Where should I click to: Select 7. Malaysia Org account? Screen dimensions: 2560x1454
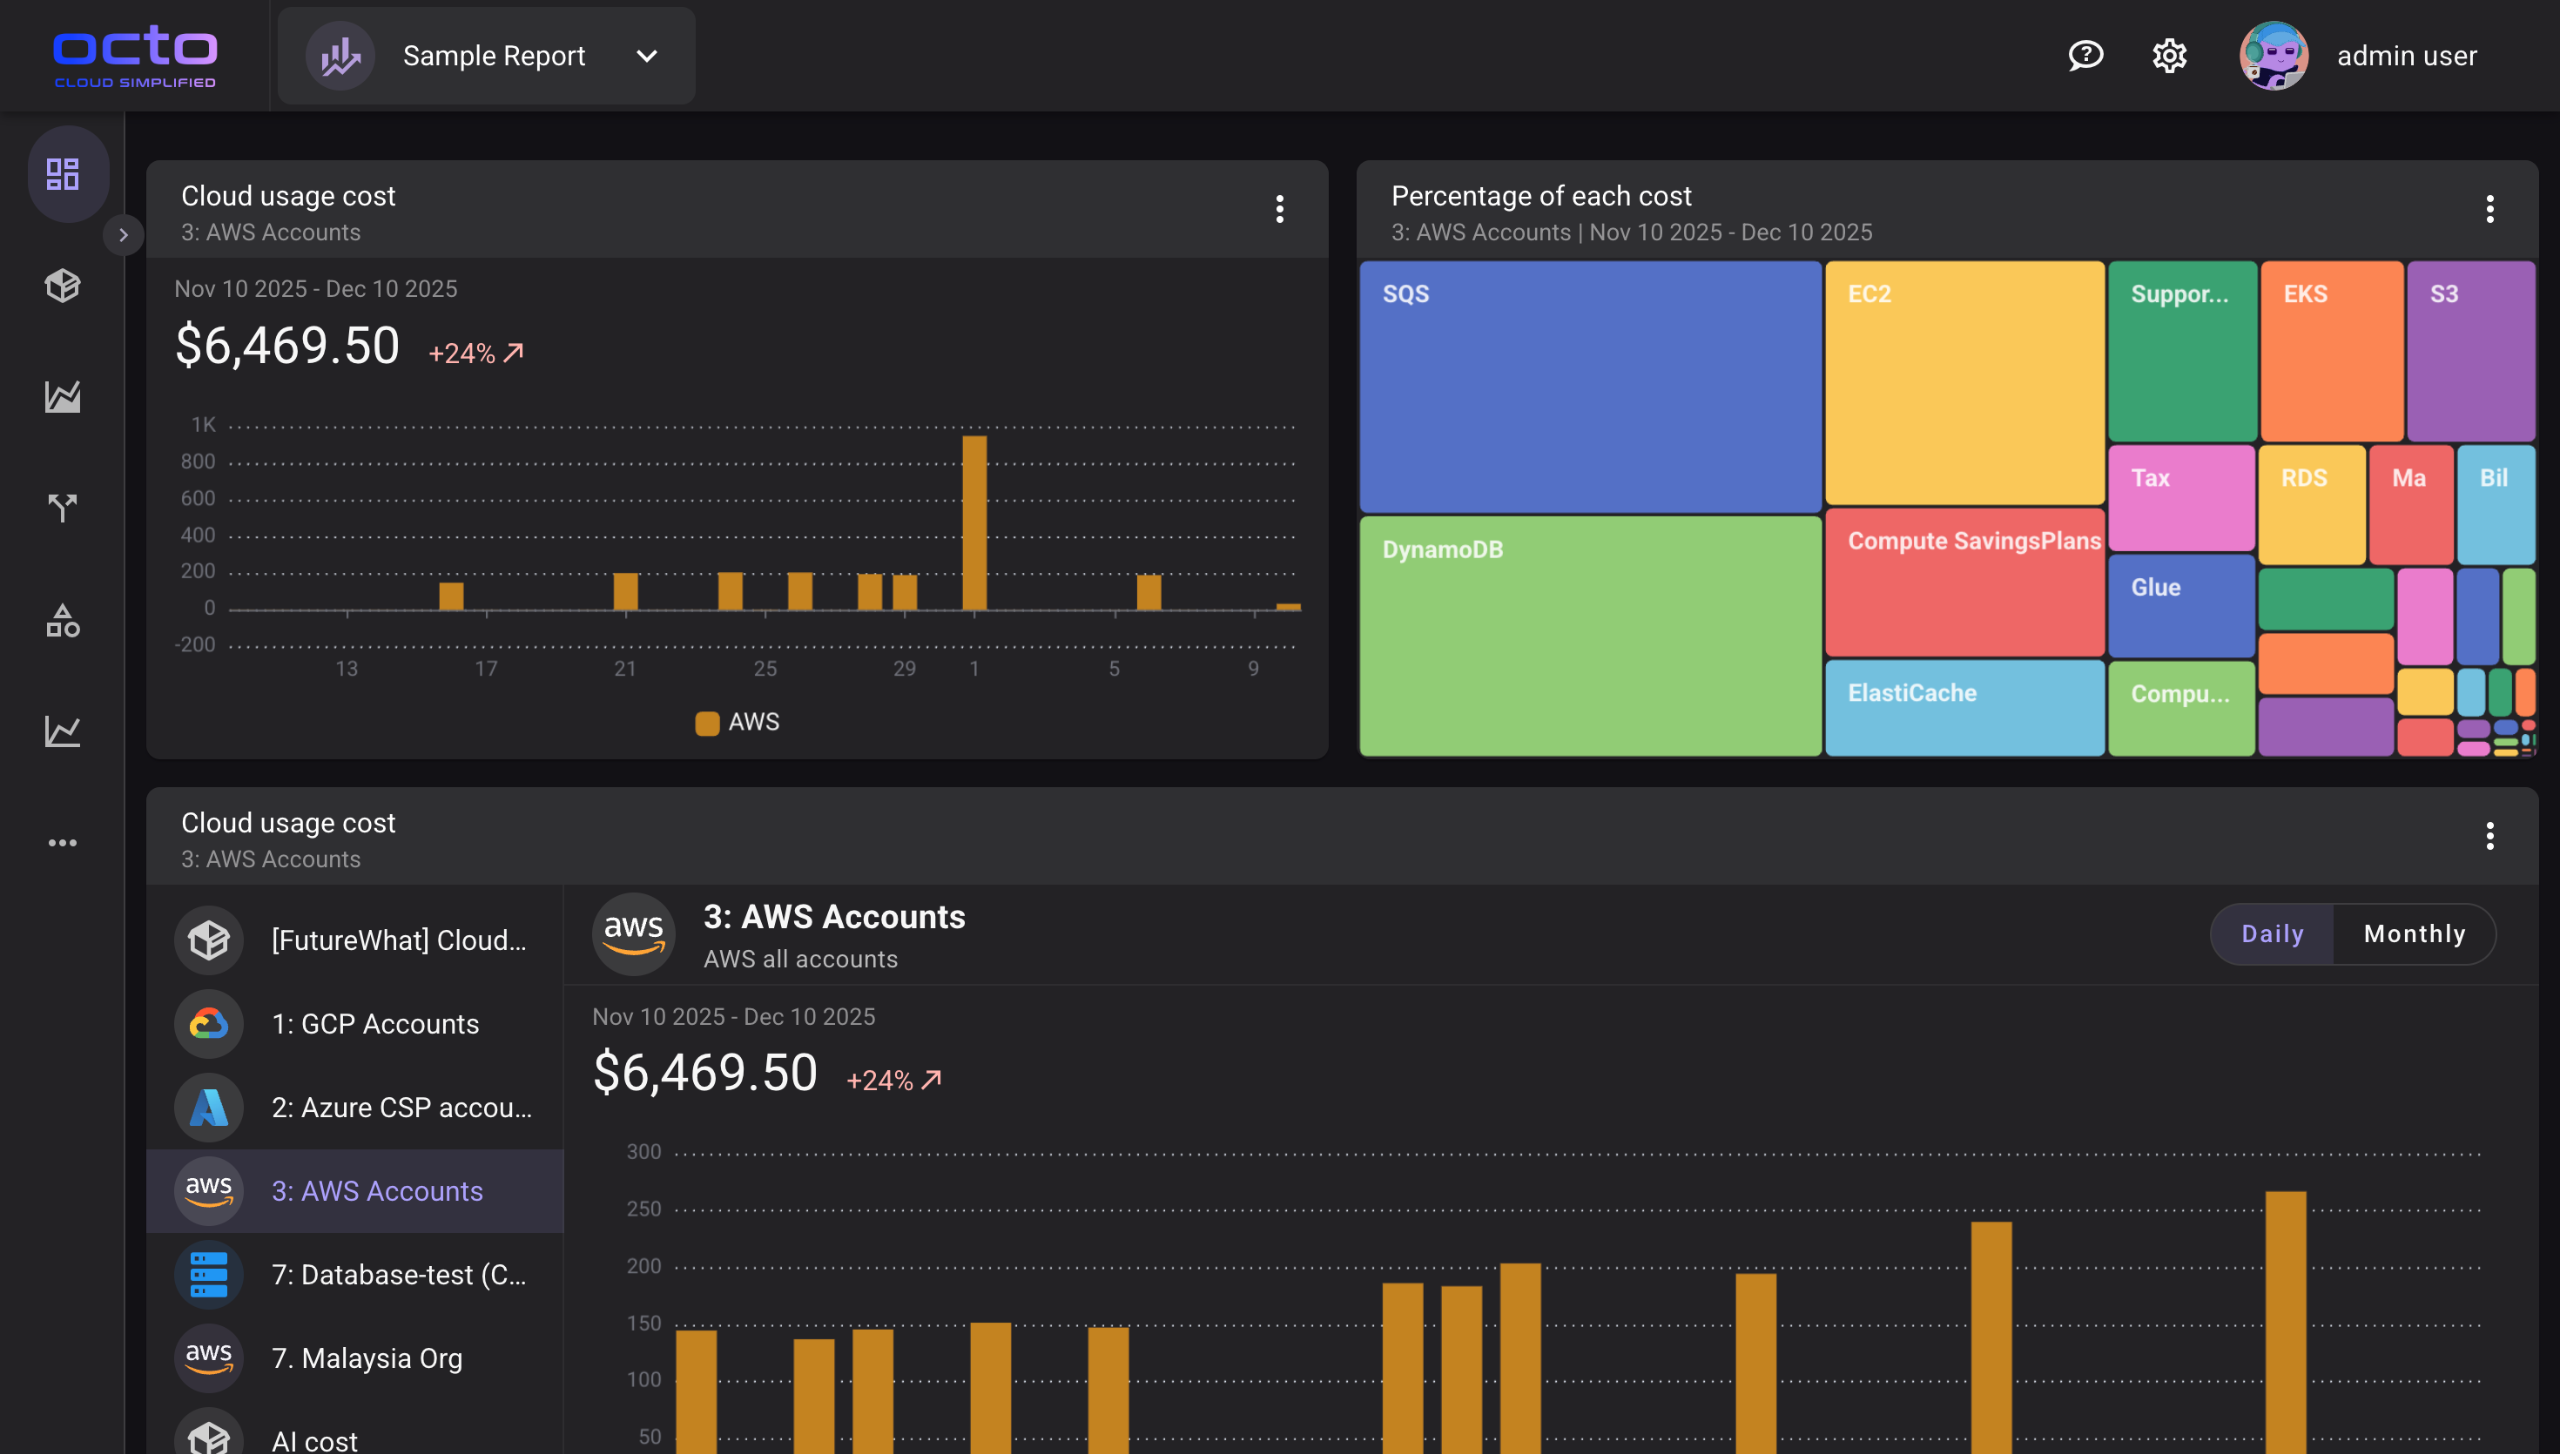click(x=367, y=1358)
